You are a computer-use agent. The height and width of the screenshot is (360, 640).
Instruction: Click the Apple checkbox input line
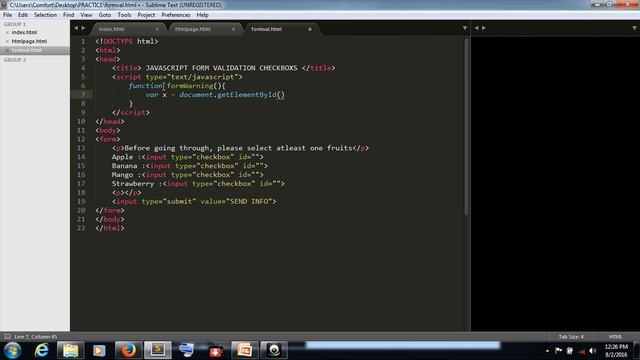(x=188, y=157)
